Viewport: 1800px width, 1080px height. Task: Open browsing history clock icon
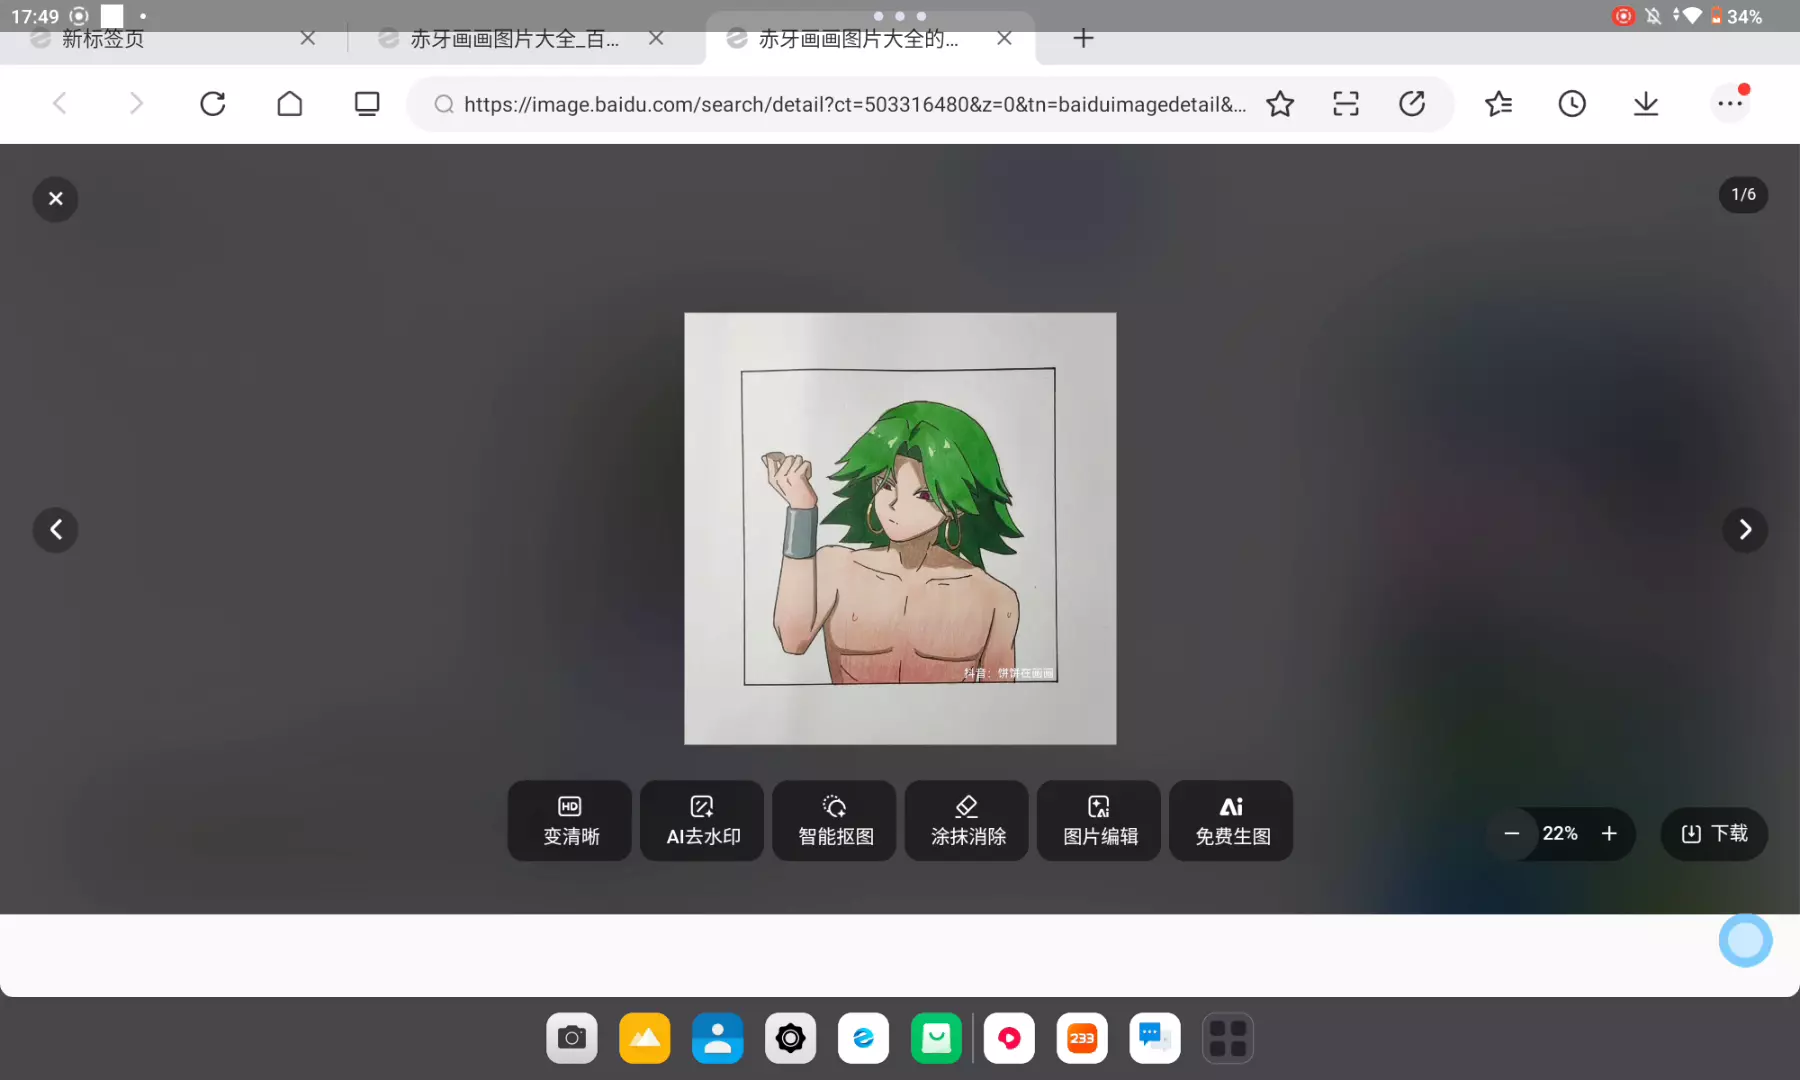coord(1571,104)
